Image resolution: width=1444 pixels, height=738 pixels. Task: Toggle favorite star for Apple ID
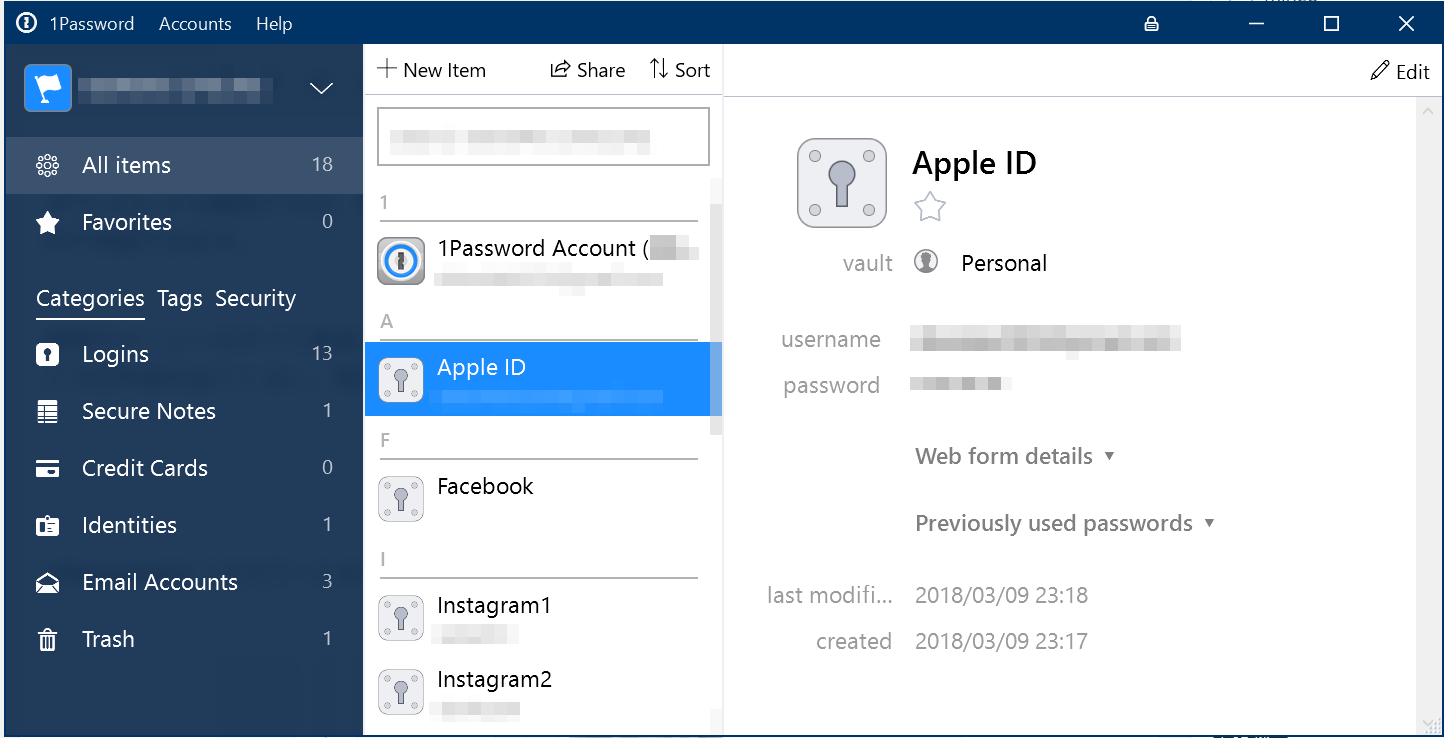pyautogui.click(x=930, y=207)
